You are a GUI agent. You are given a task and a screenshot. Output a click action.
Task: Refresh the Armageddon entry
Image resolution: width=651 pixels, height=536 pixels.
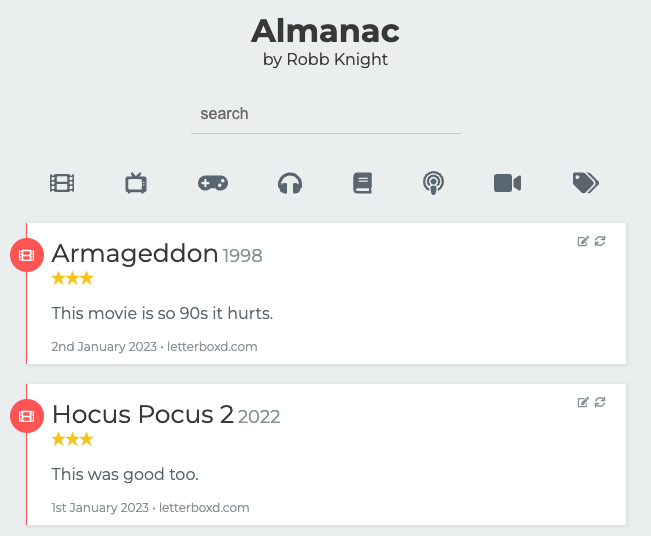pyautogui.click(x=600, y=241)
